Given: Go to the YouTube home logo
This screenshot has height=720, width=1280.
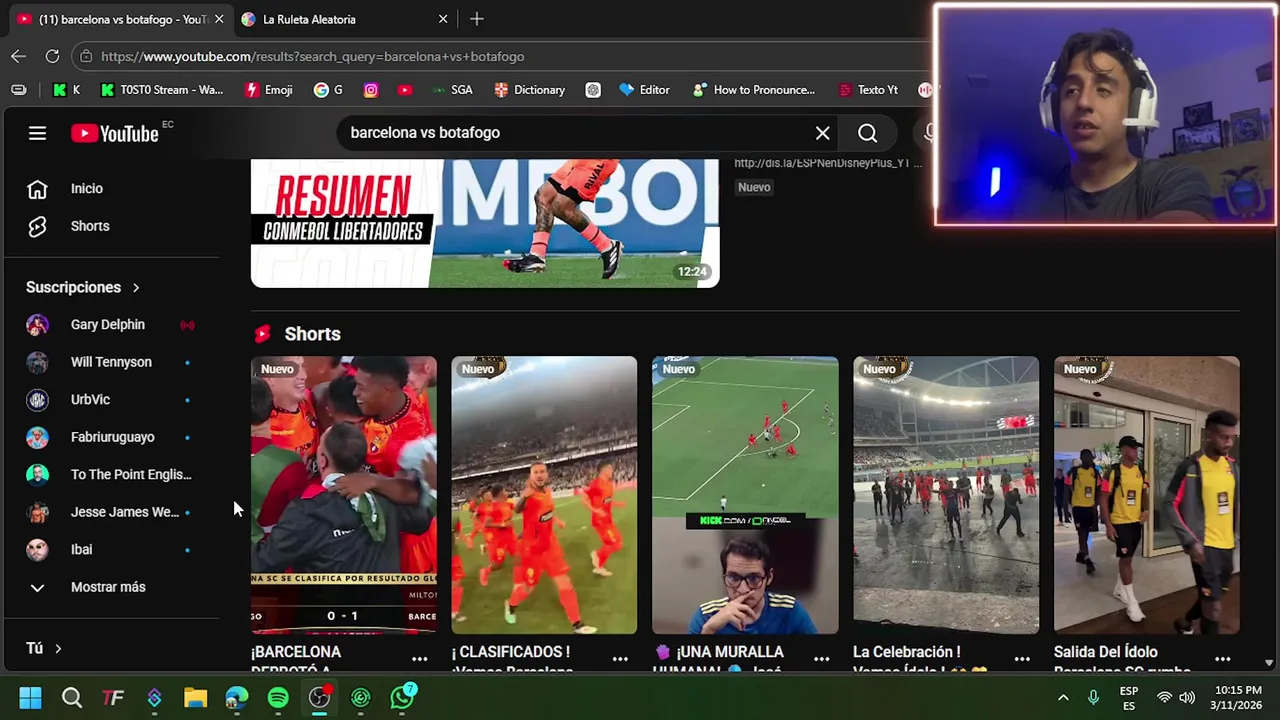Looking at the screenshot, I should pos(115,133).
